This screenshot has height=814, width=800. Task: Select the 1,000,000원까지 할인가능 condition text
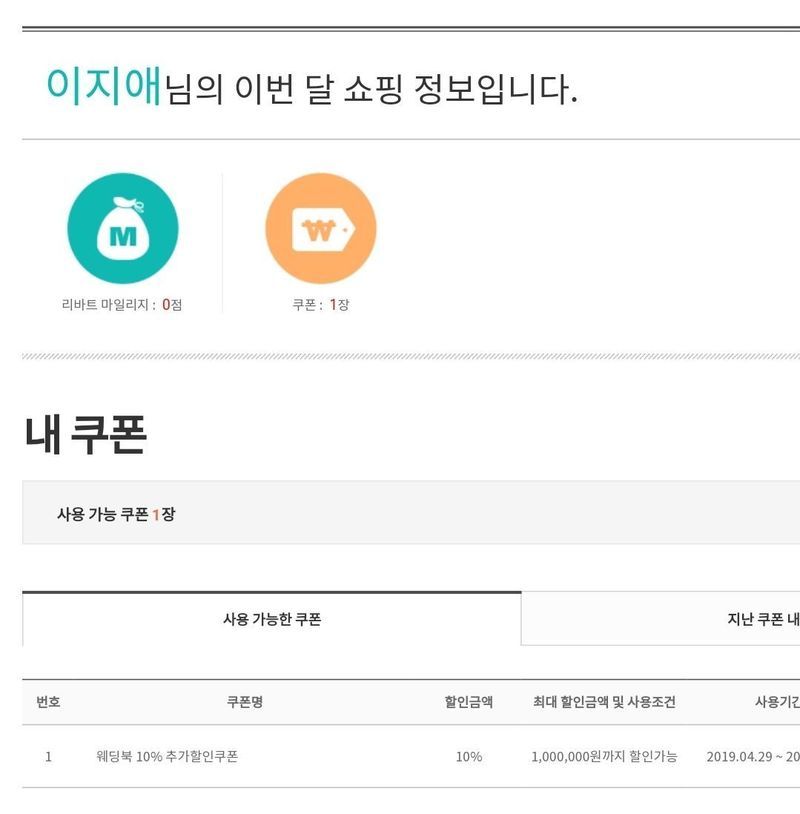(x=604, y=757)
